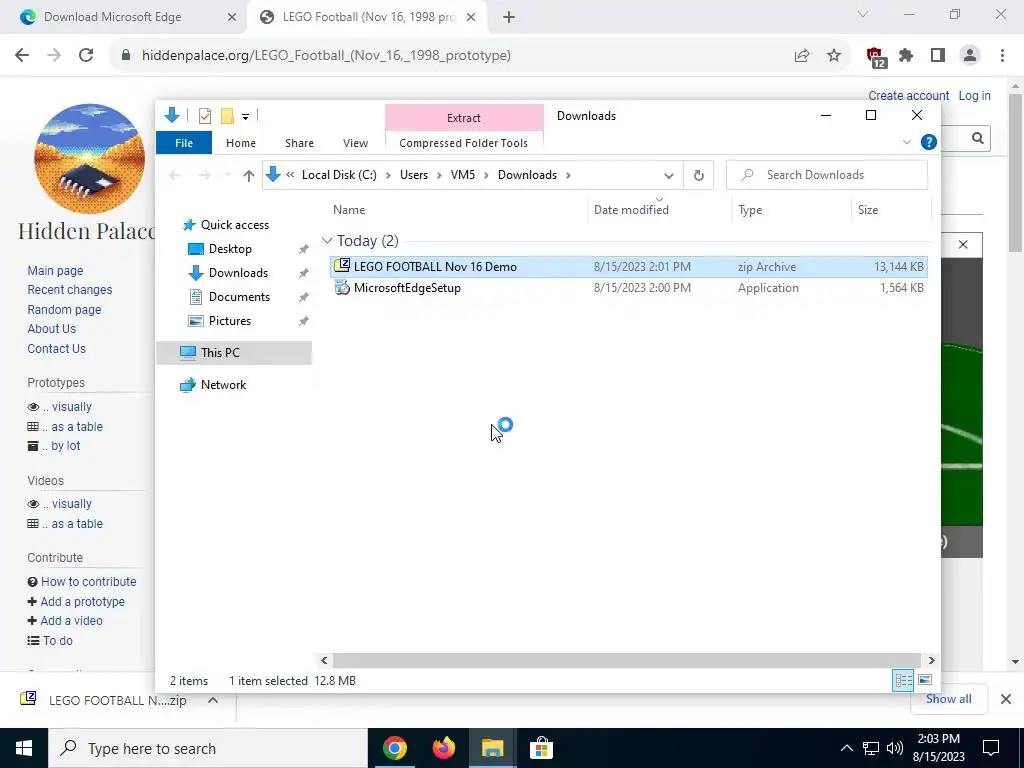
Task: Open the uBlock extension icon in Chrome
Action: (x=876, y=57)
